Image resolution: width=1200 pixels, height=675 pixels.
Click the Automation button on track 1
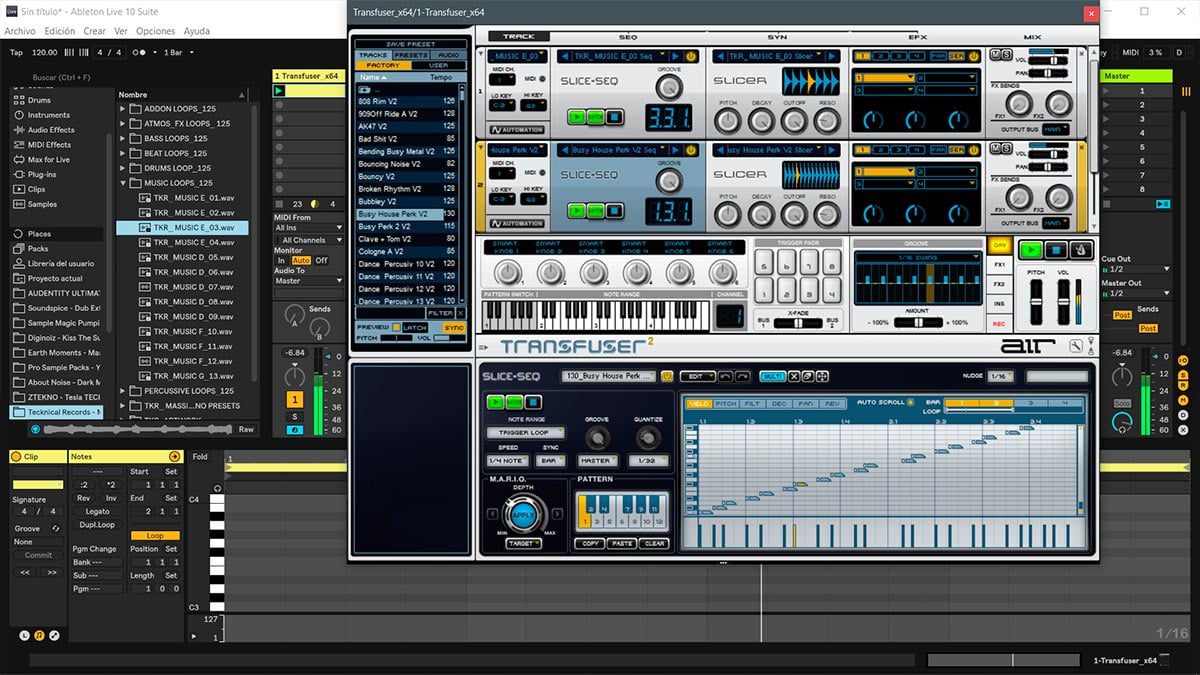click(x=517, y=130)
